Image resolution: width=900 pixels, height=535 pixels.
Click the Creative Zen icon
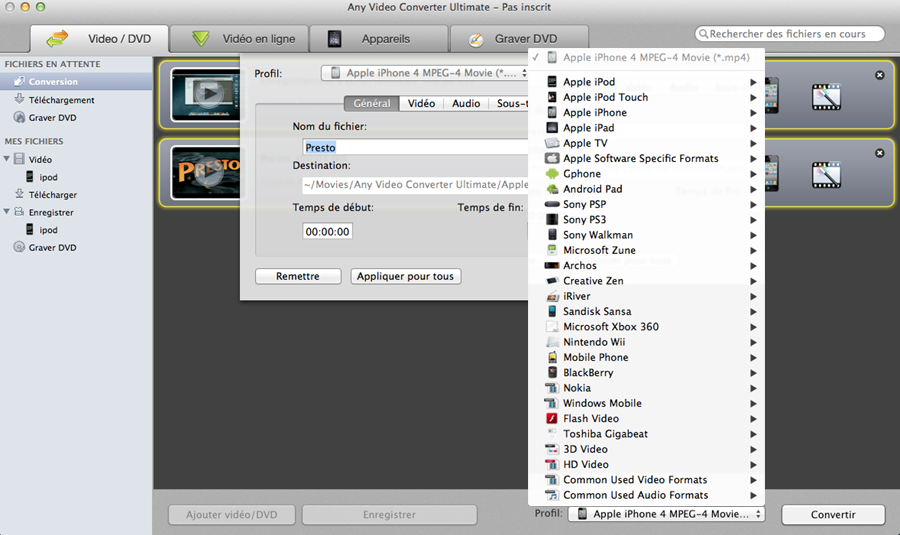point(552,281)
